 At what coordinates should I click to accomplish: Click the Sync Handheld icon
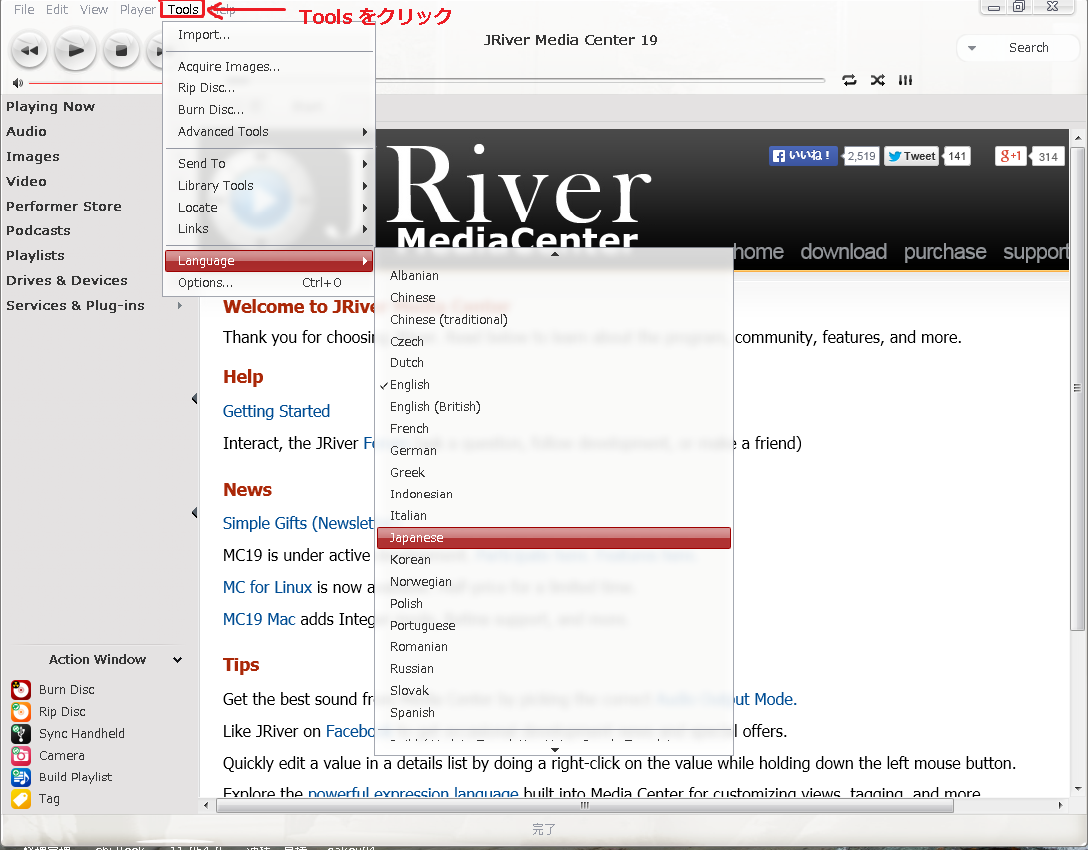tap(21, 734)
